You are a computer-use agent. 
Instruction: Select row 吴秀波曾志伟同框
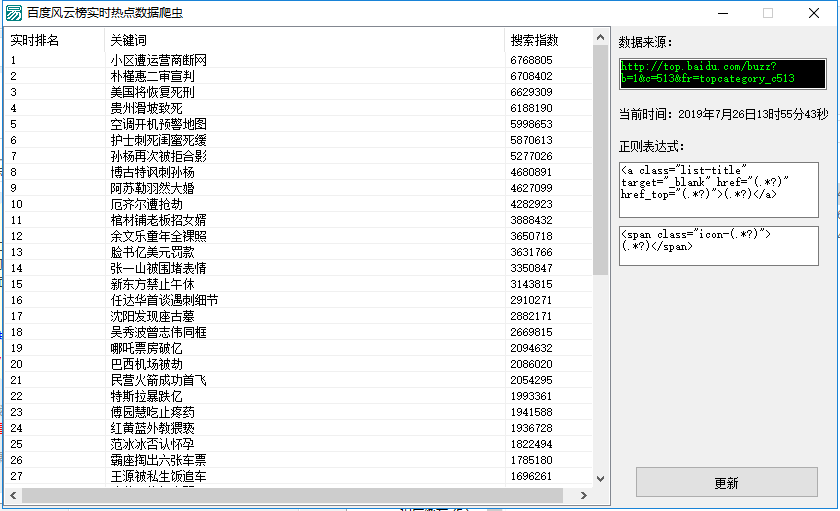click(298, 332)
